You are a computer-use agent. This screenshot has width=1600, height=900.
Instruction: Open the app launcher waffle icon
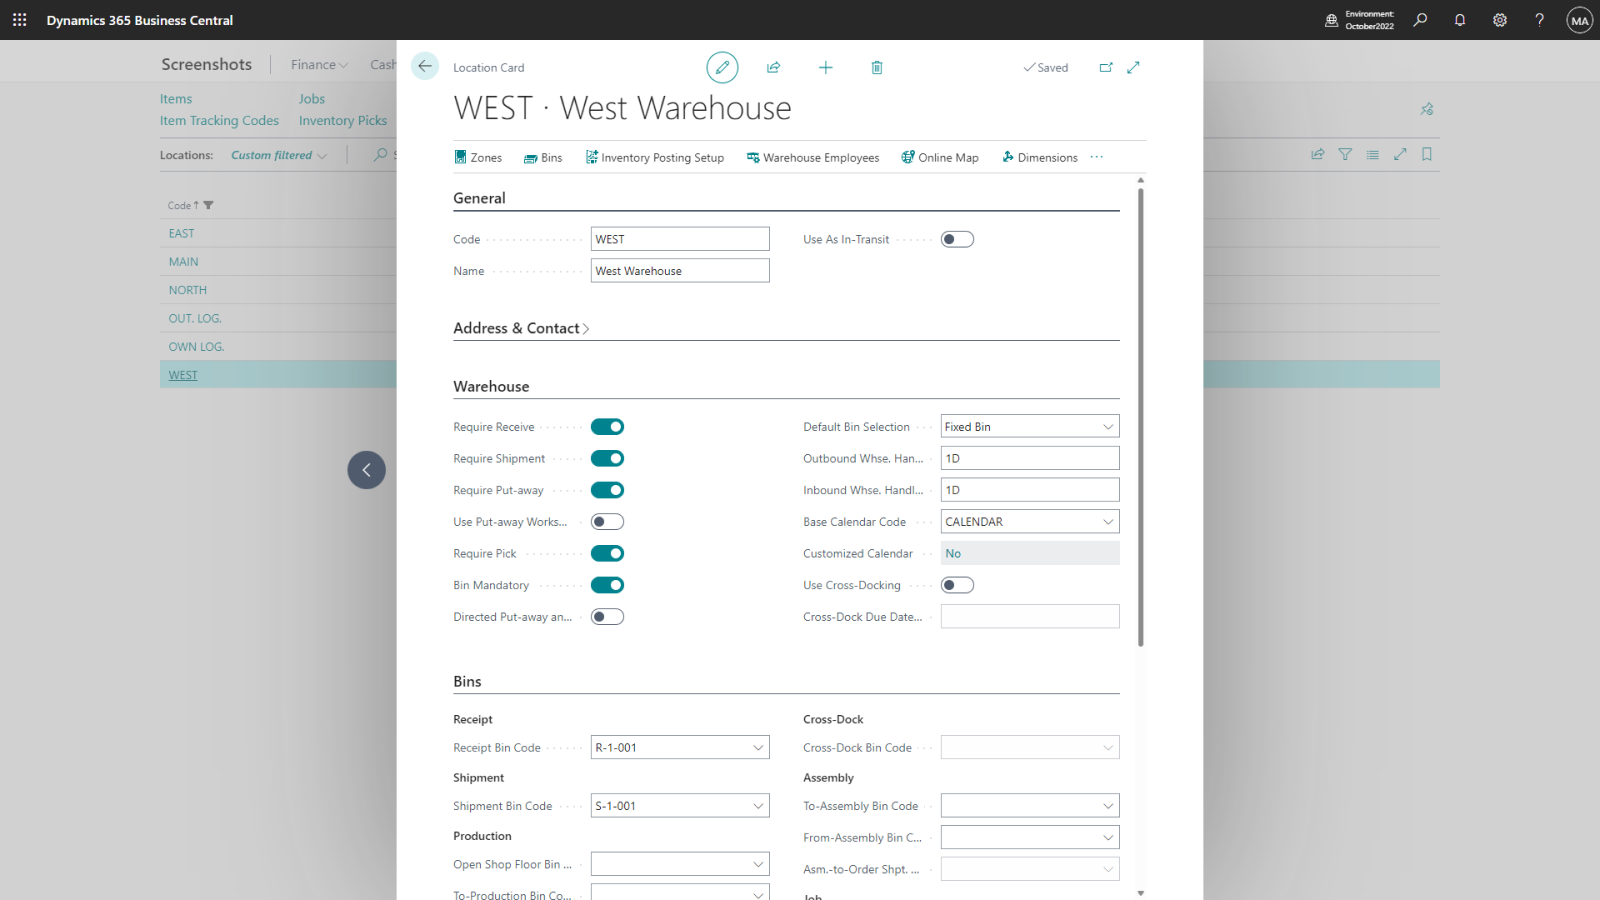(x=20, y=20)
